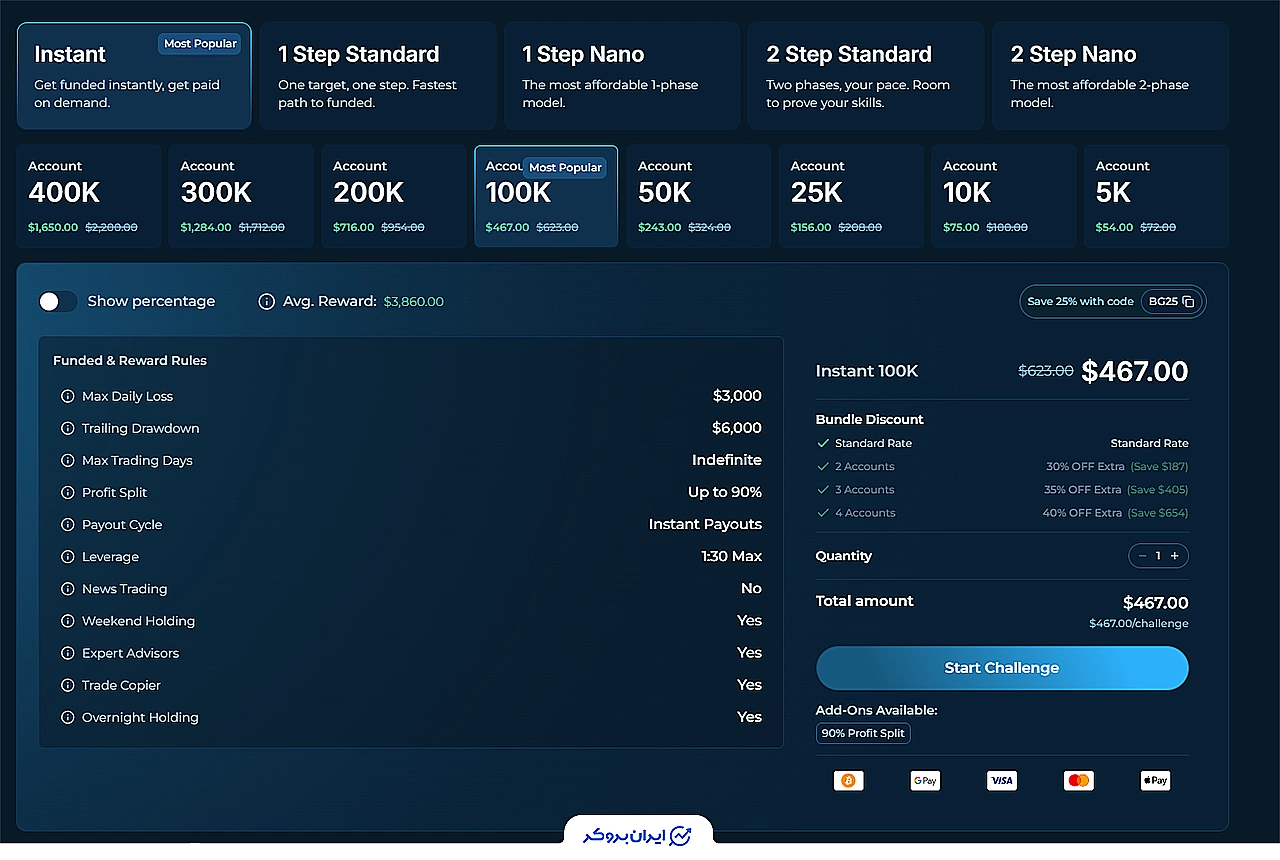Choose the 5K account card
Viewport: 1280px width, 860px height.
1156,196
